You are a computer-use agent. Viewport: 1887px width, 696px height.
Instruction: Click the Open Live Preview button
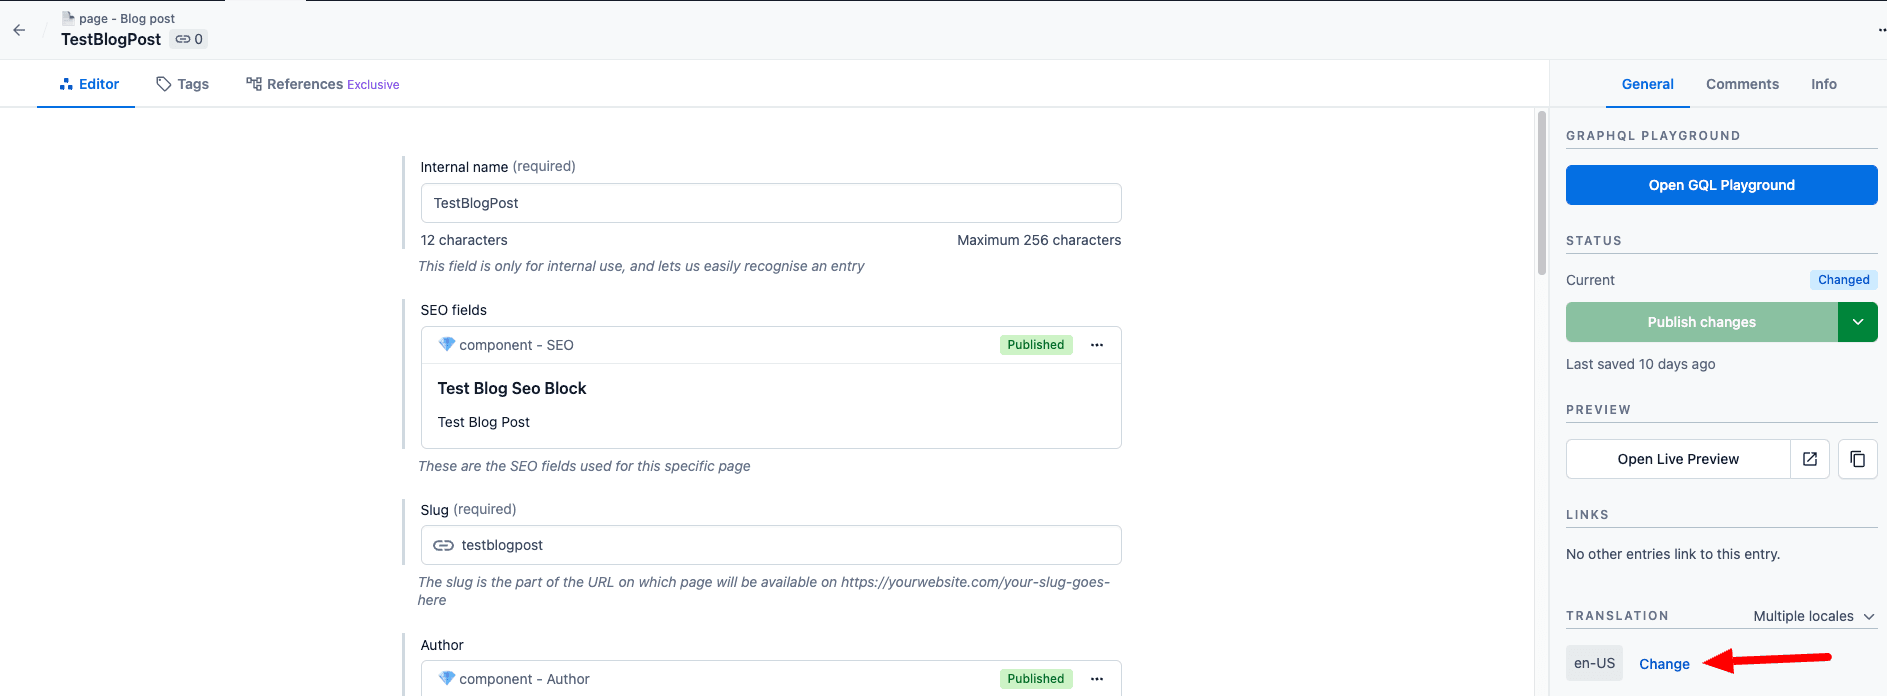click(x=1677, y=459)
